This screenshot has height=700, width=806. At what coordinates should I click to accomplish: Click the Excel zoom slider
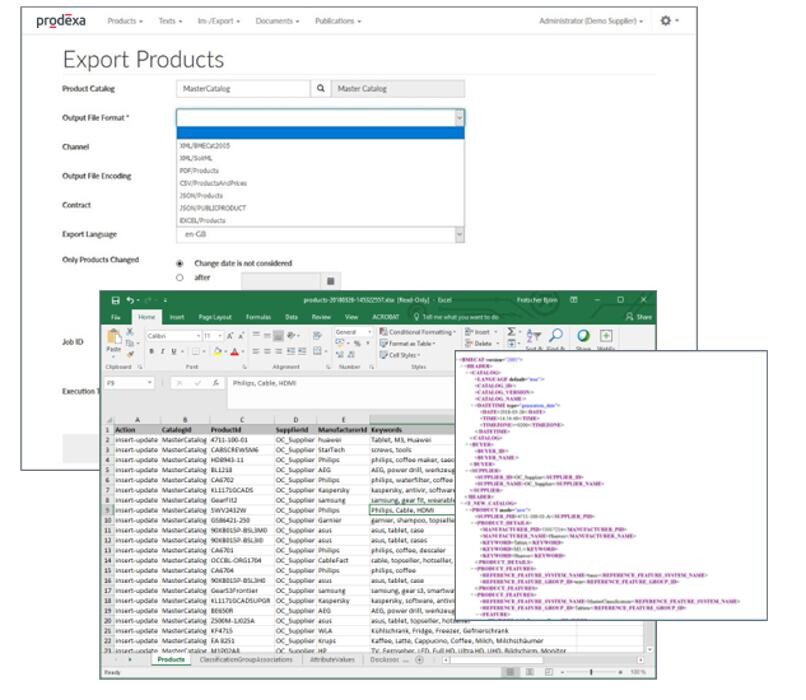(590, 673)
